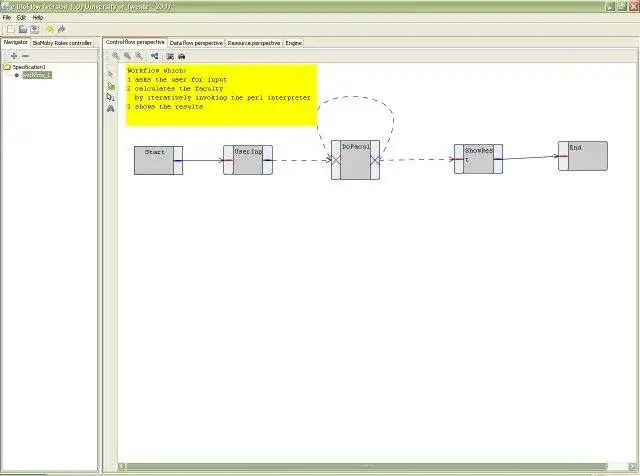Click the New file toolbar icon
640x476 pixels.
click(x=11, y=29)
